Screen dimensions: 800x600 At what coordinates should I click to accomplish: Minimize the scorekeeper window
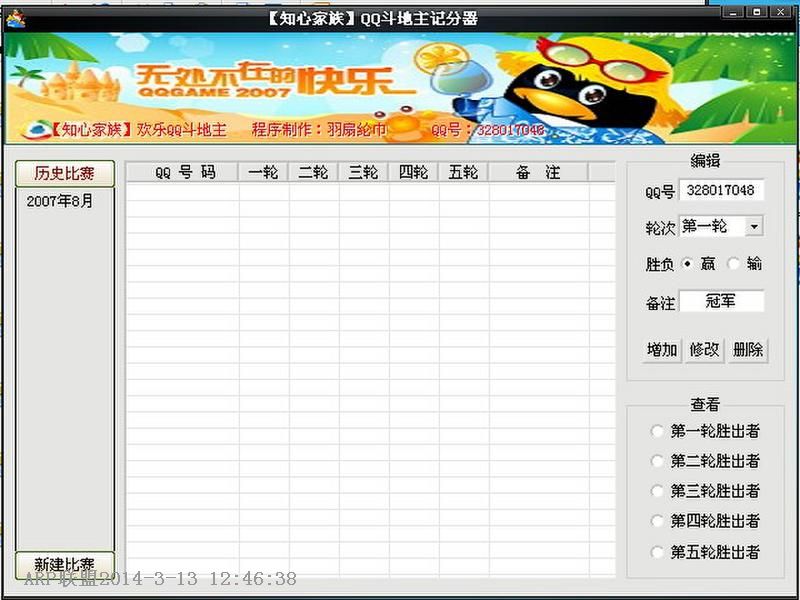733,12
